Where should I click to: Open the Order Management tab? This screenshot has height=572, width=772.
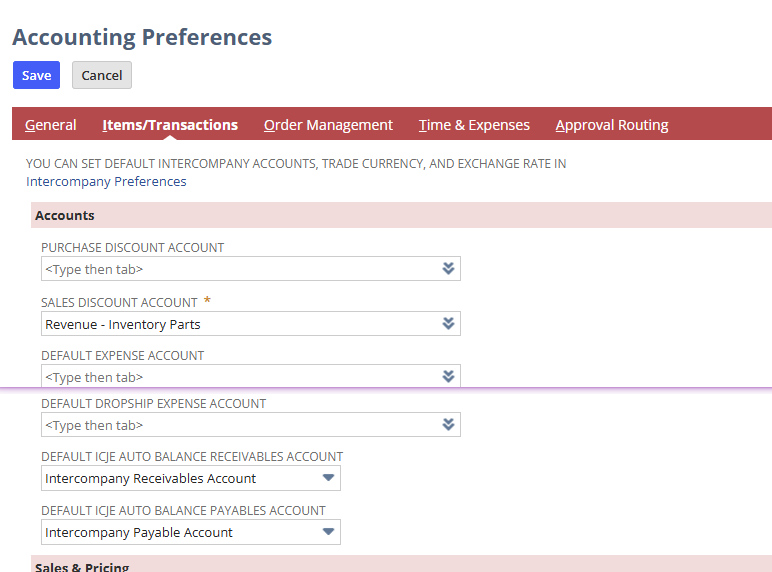coord(328,125)
